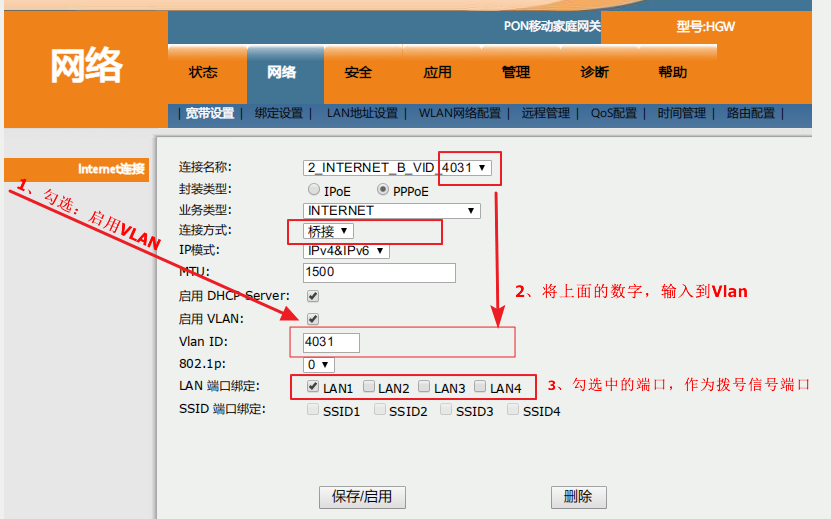The image size is (831, 519).
Task: Click the 删除 button
Action: 578,497
